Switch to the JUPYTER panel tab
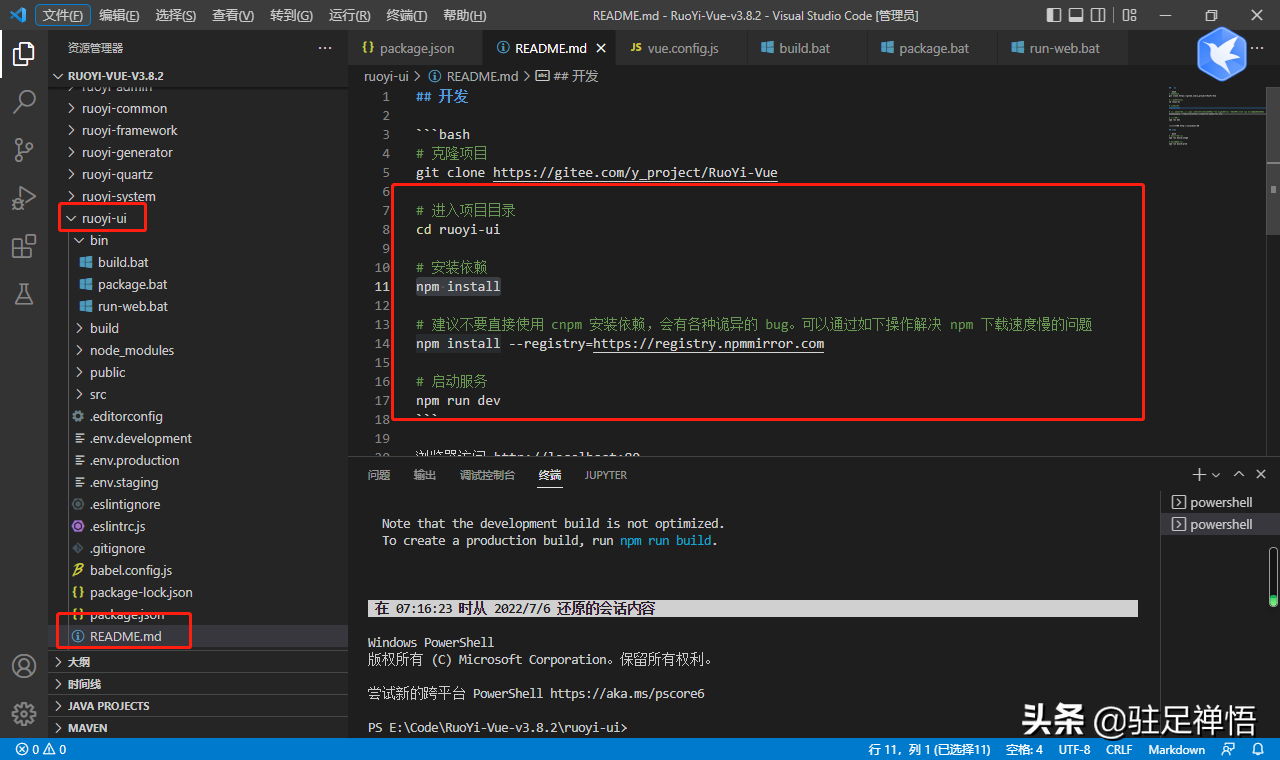Screen dimensions: 1280x760 606,475
